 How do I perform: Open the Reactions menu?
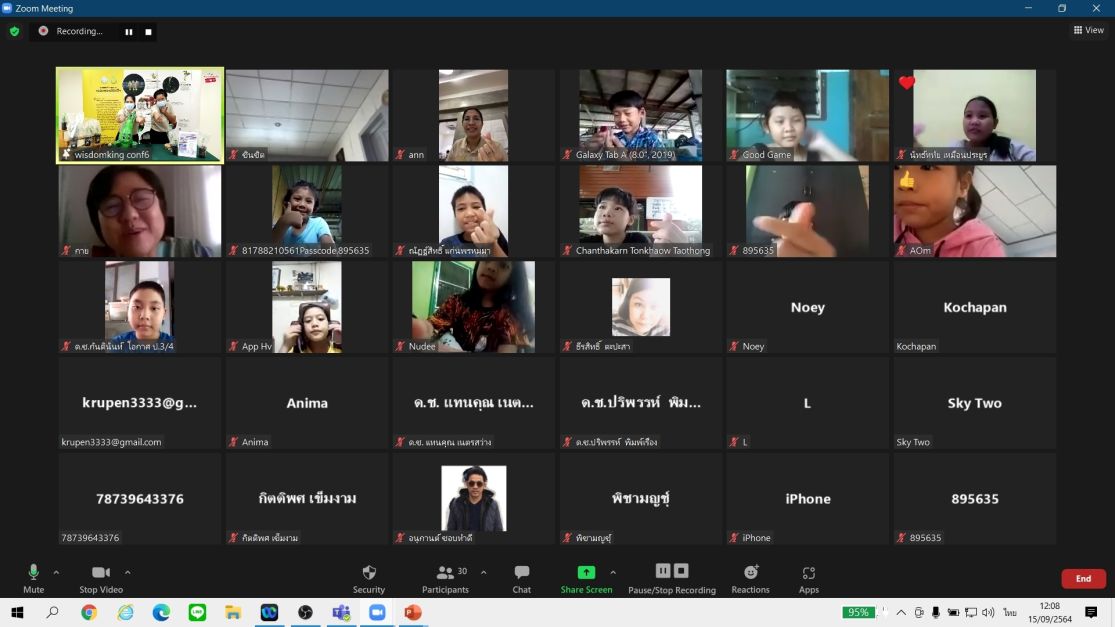tap(750, 579)
